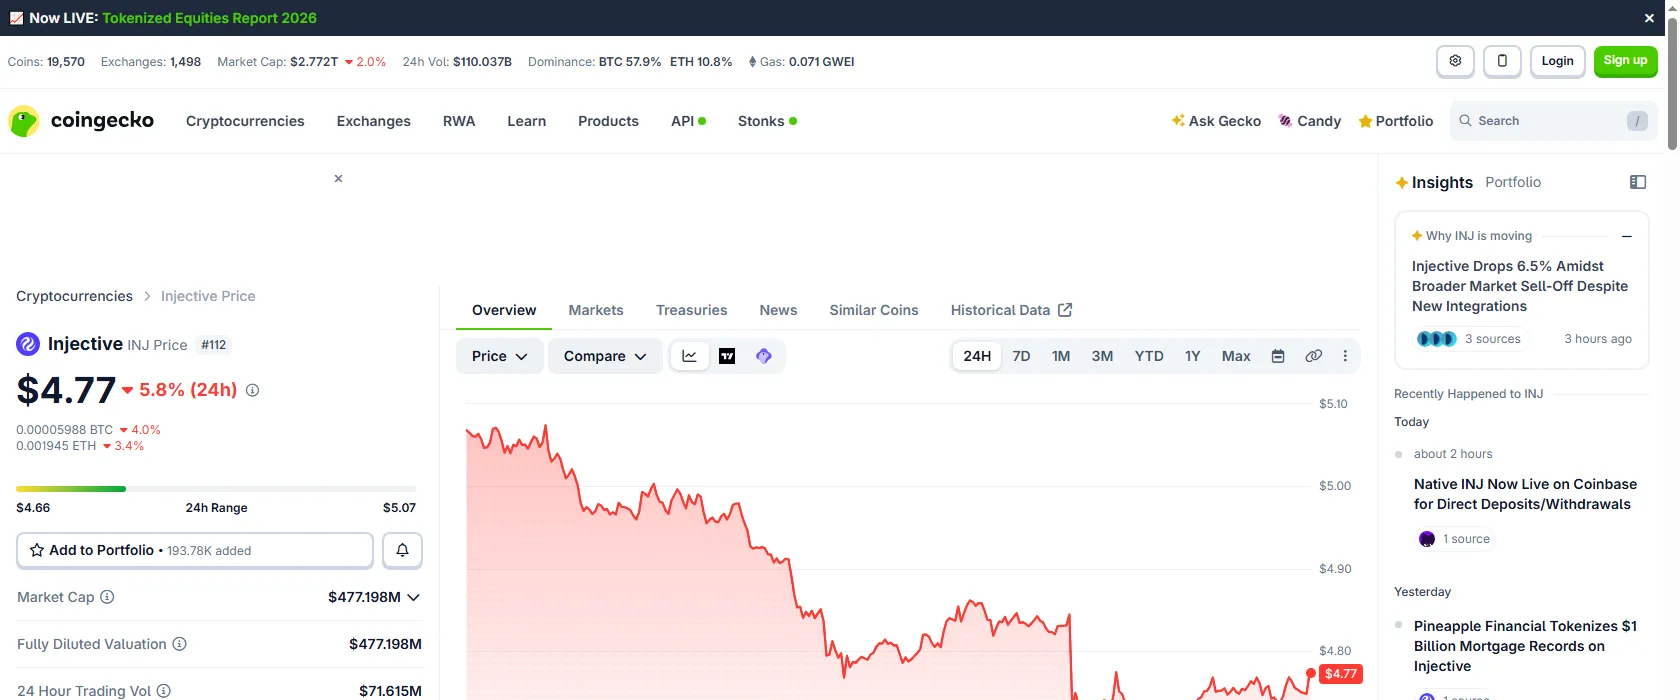This screenshot has height=700, width=1680.
Task: Select Max chart range
Action: tap(1236, 356)
